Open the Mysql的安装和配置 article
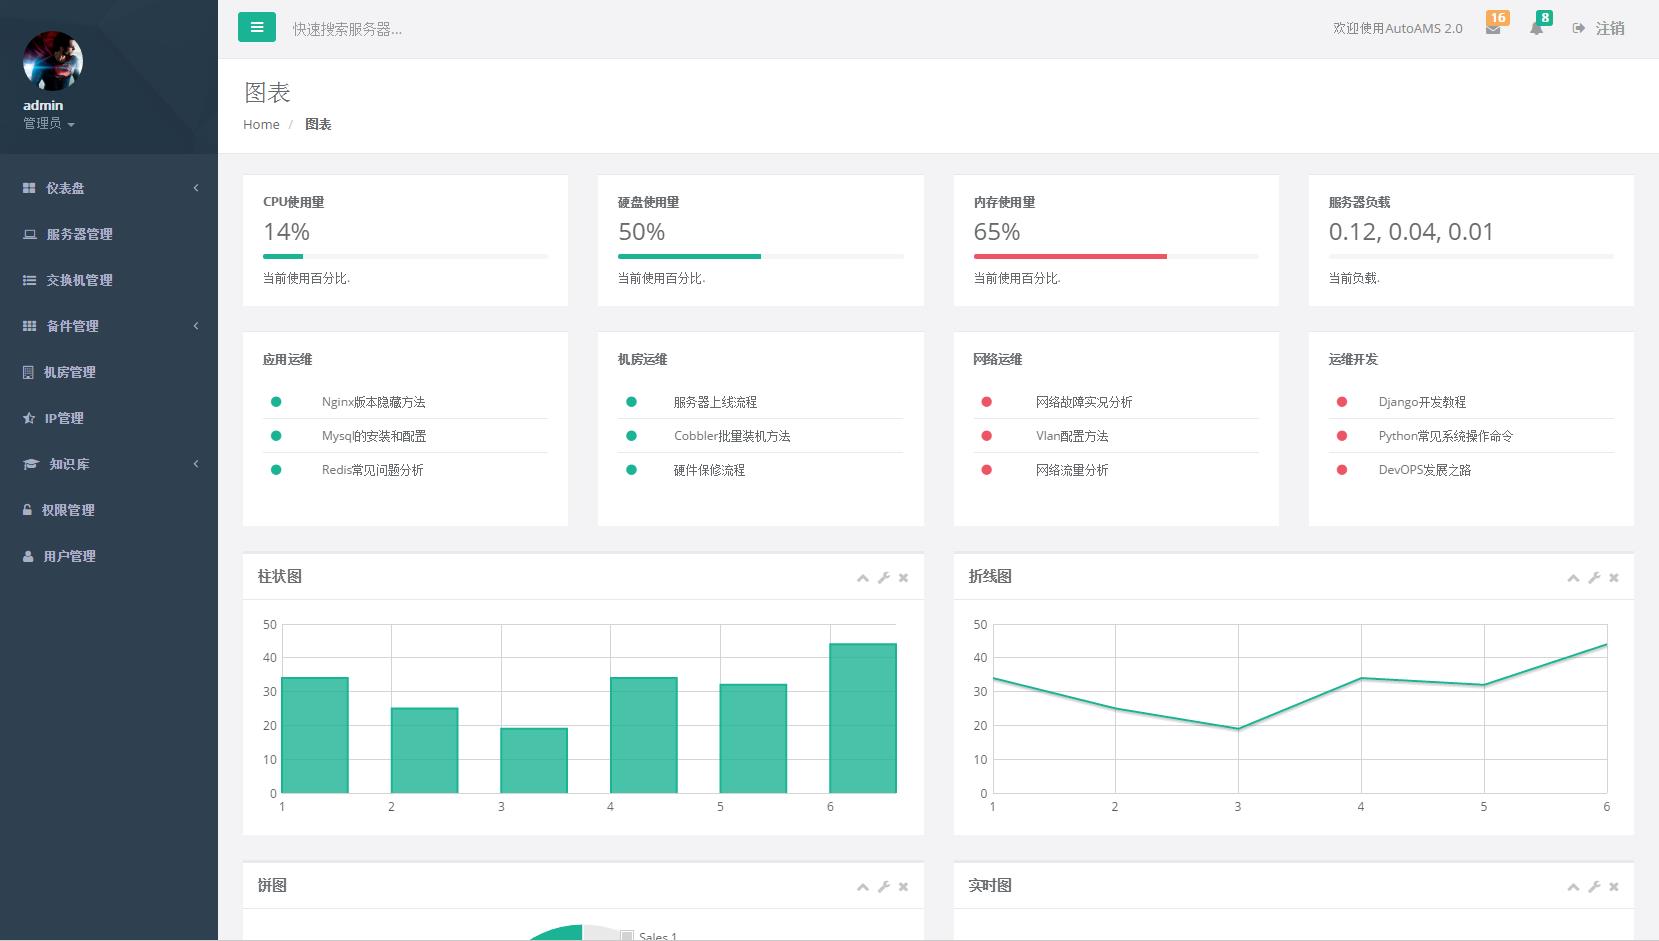 [373, 436]
